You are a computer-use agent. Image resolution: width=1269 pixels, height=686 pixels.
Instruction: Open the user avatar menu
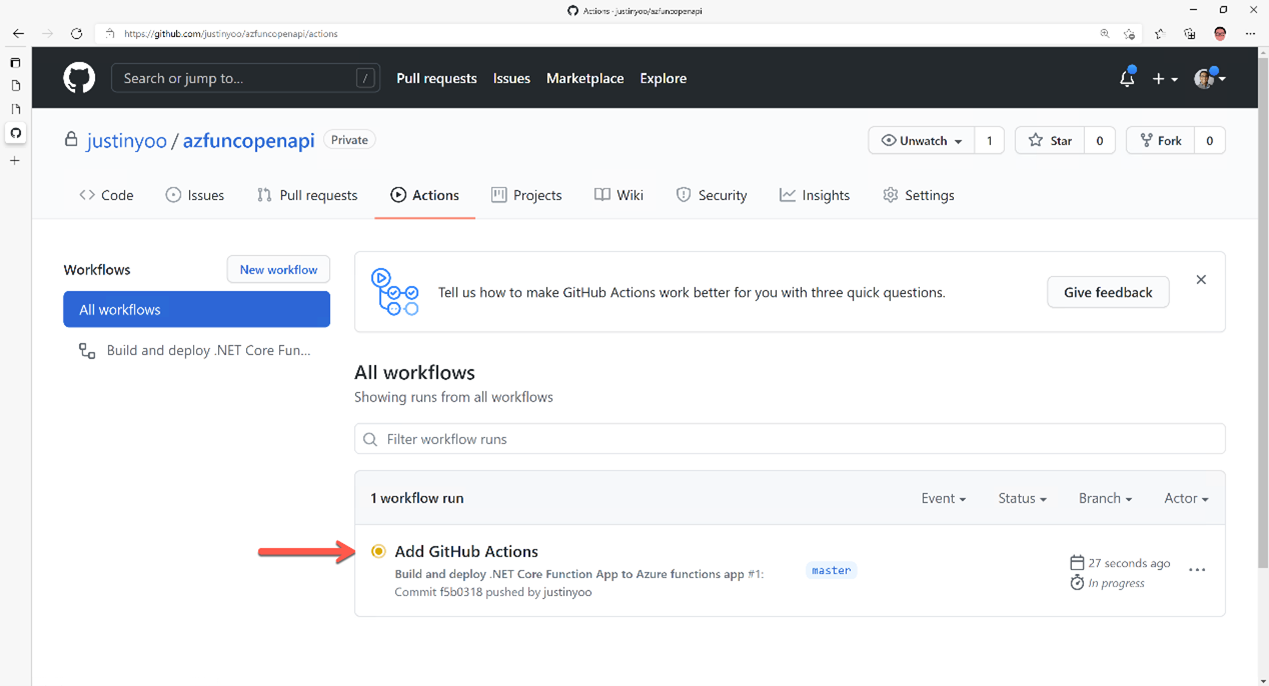[1209, 78]
